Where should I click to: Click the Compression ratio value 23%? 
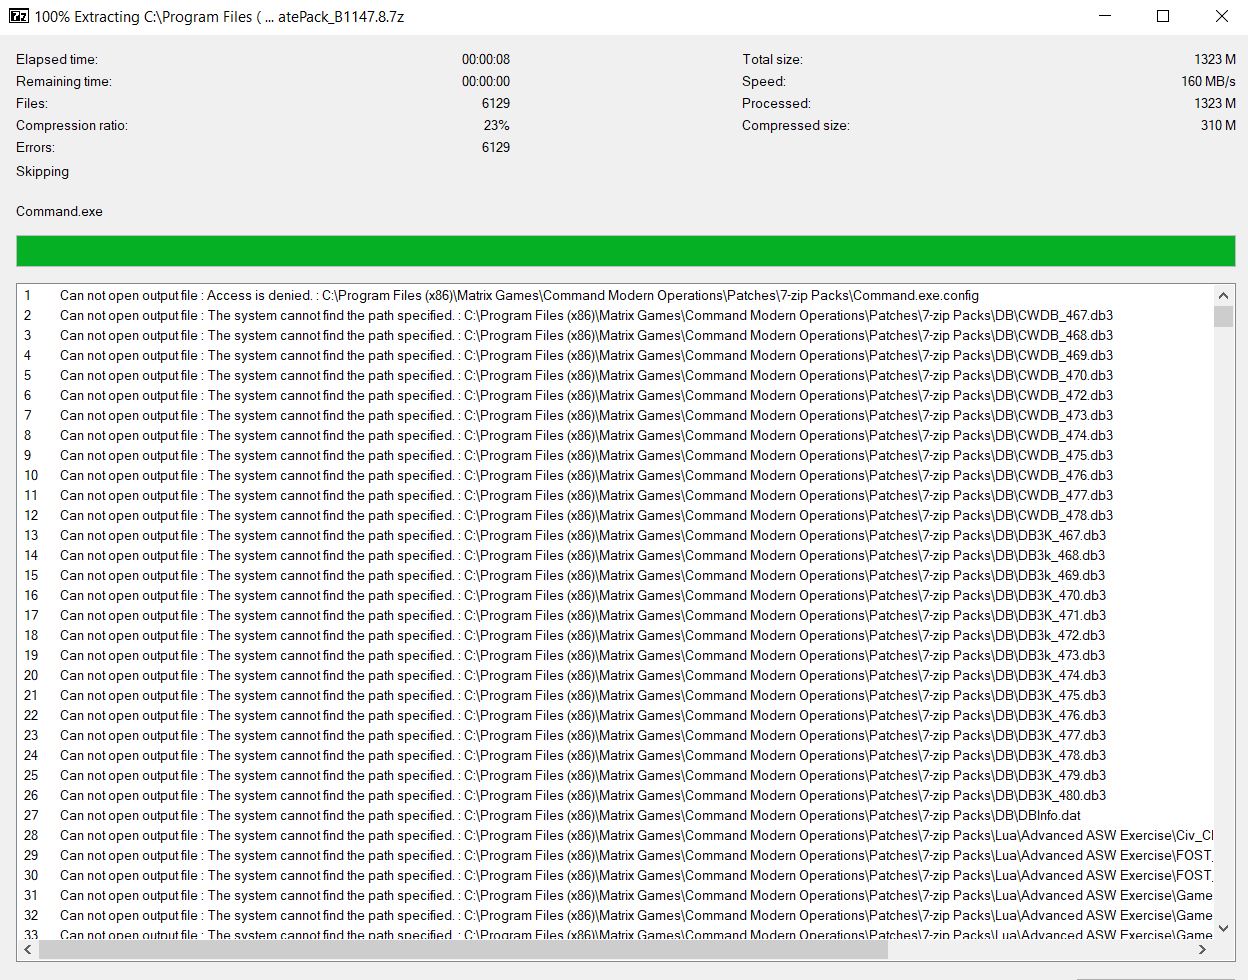click(x=497, y=125)
